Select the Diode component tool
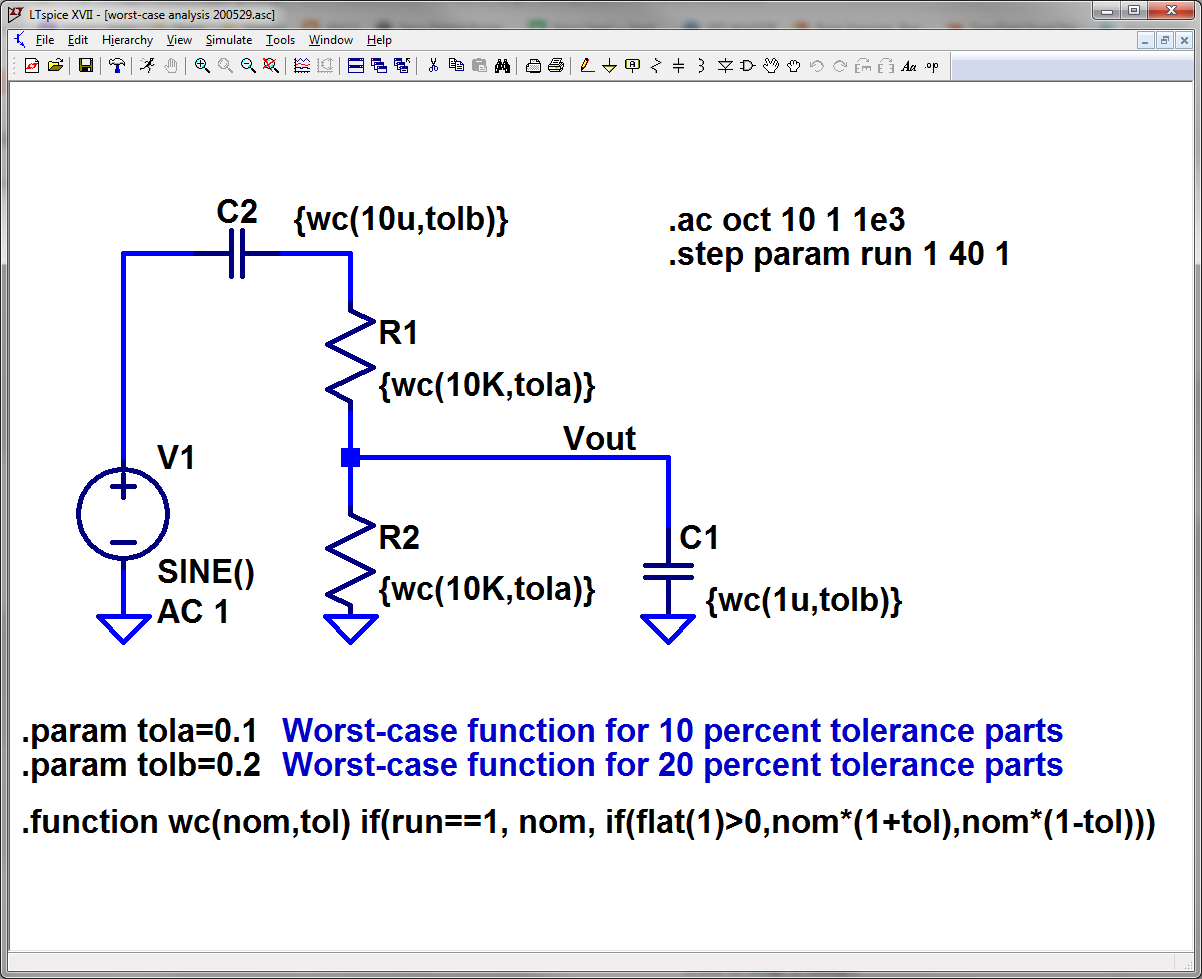 coord(725,66)
